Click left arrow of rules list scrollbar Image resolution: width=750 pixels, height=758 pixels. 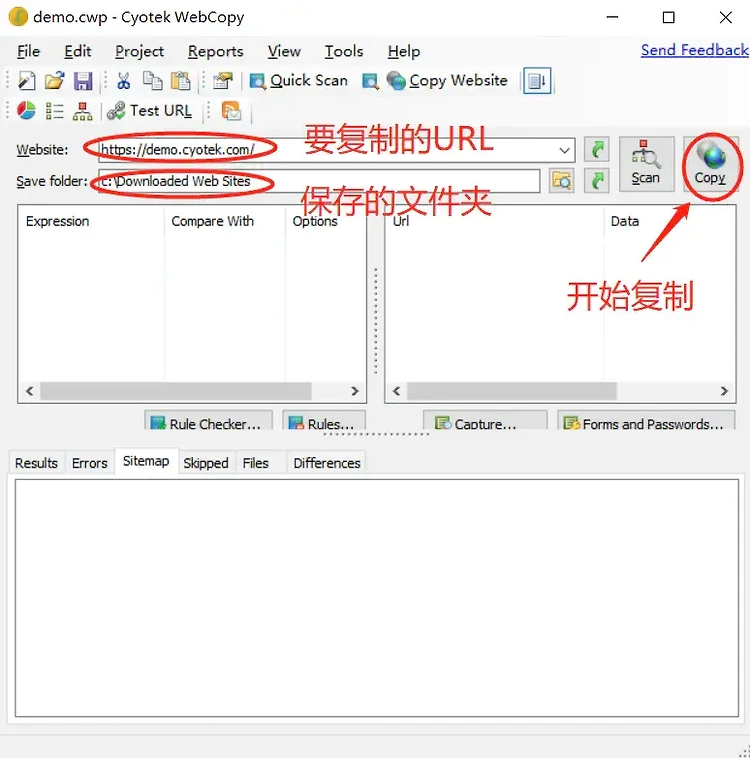coord(29,391)
